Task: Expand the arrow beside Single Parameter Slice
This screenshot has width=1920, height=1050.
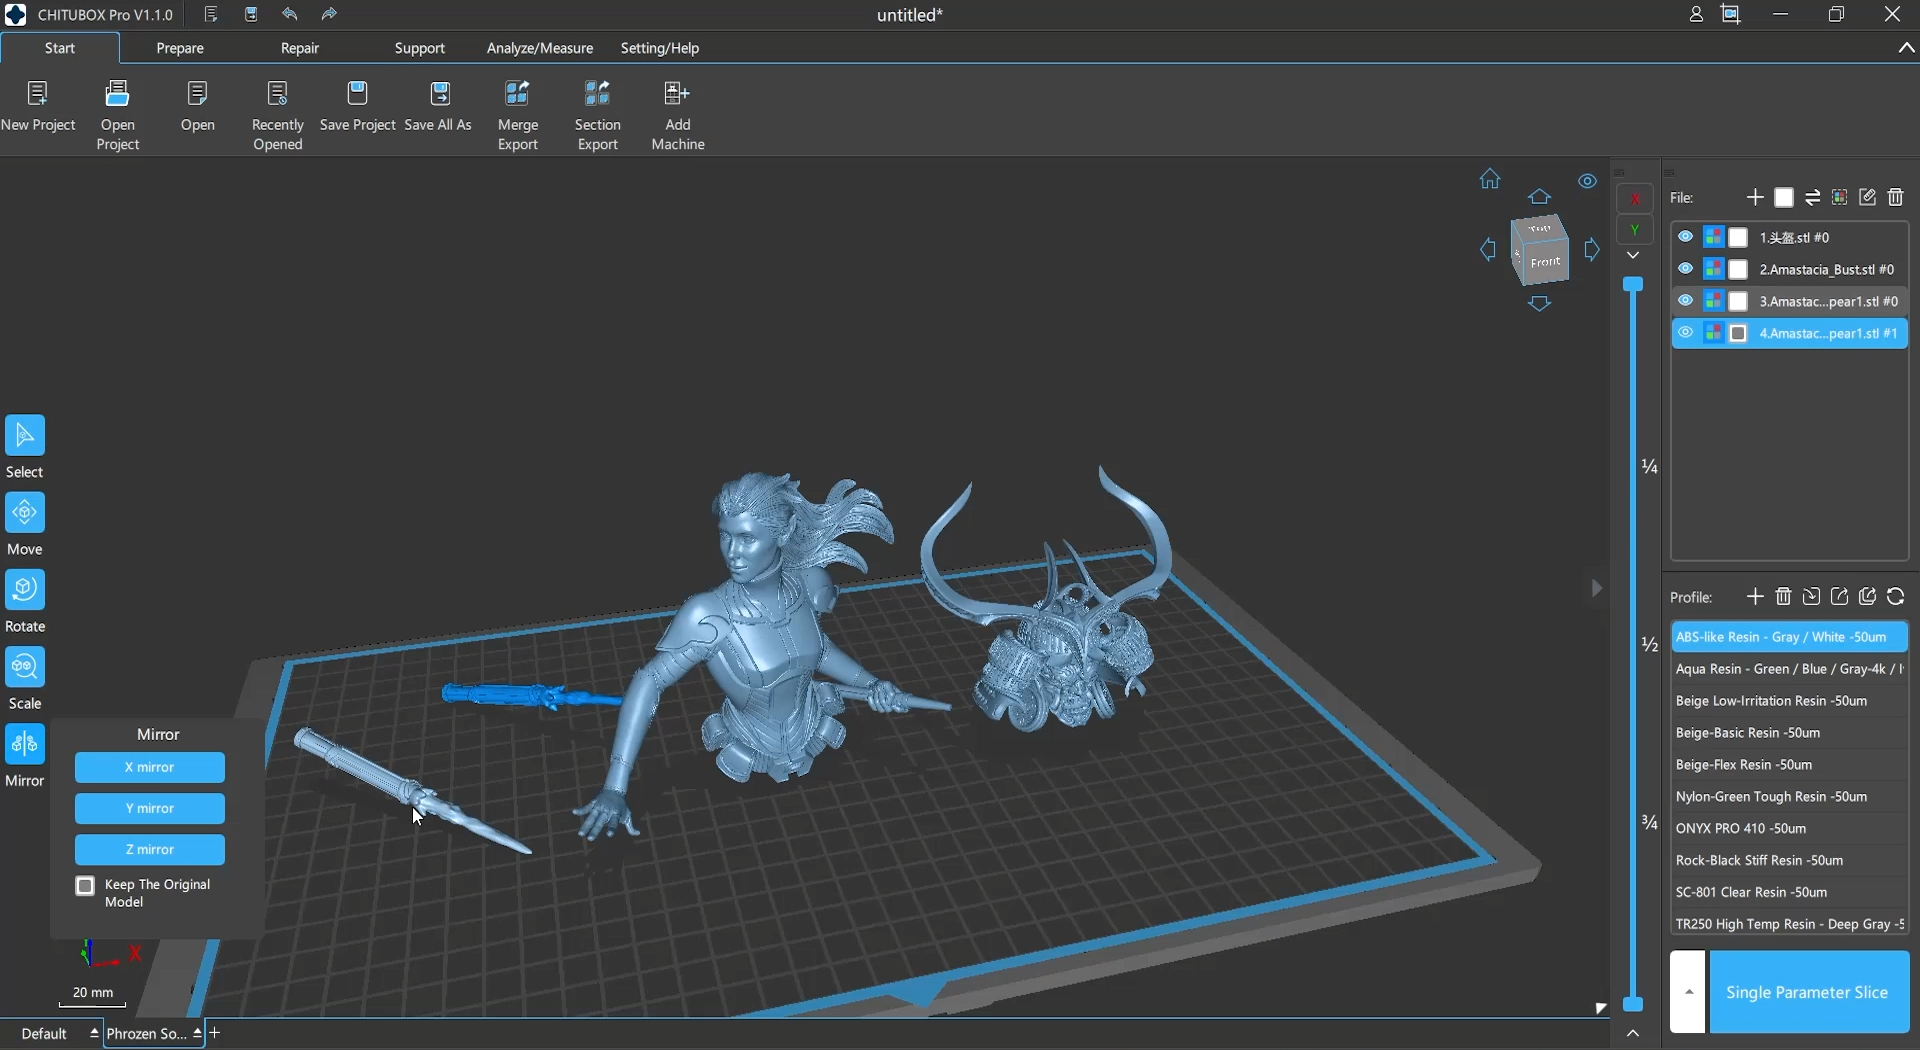Action: 1688,993
